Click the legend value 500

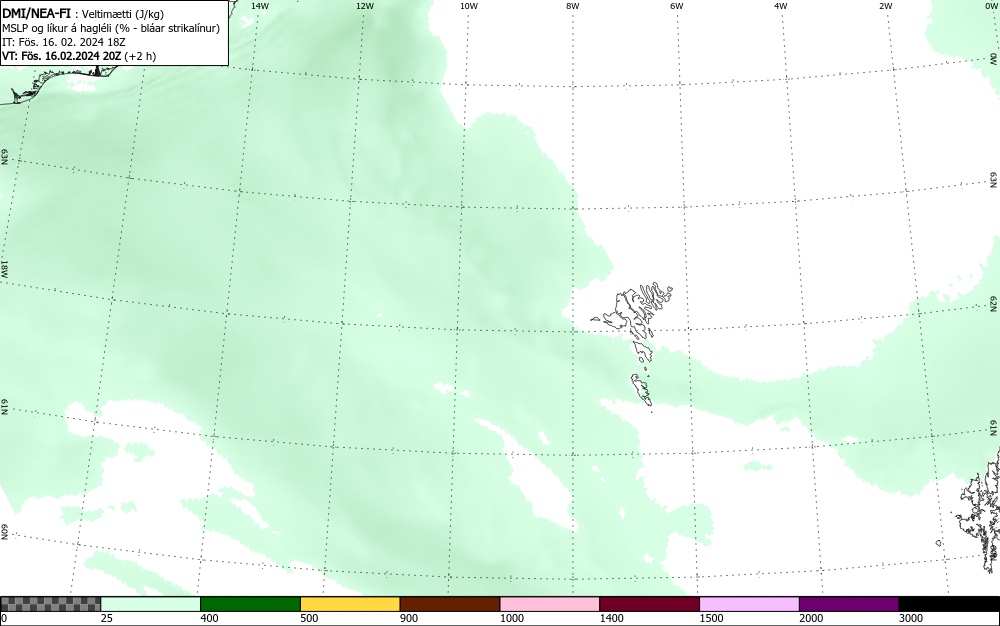pos(309,618)
